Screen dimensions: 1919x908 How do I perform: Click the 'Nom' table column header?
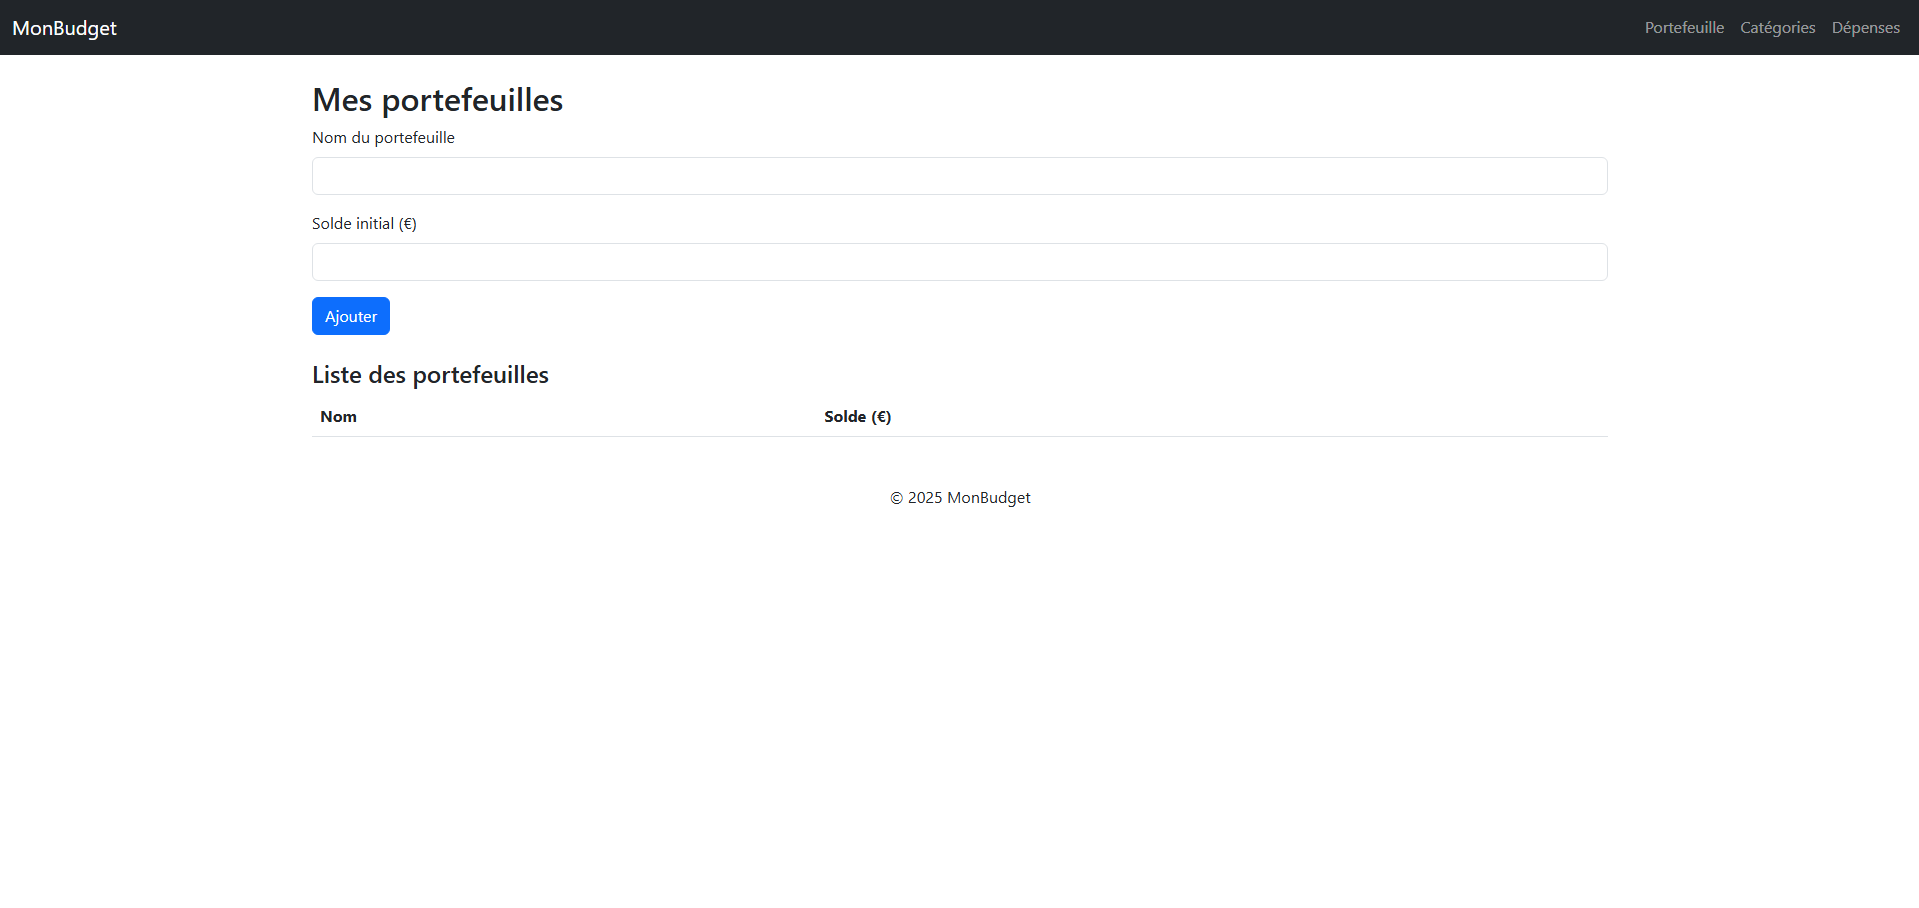(338, 417)
